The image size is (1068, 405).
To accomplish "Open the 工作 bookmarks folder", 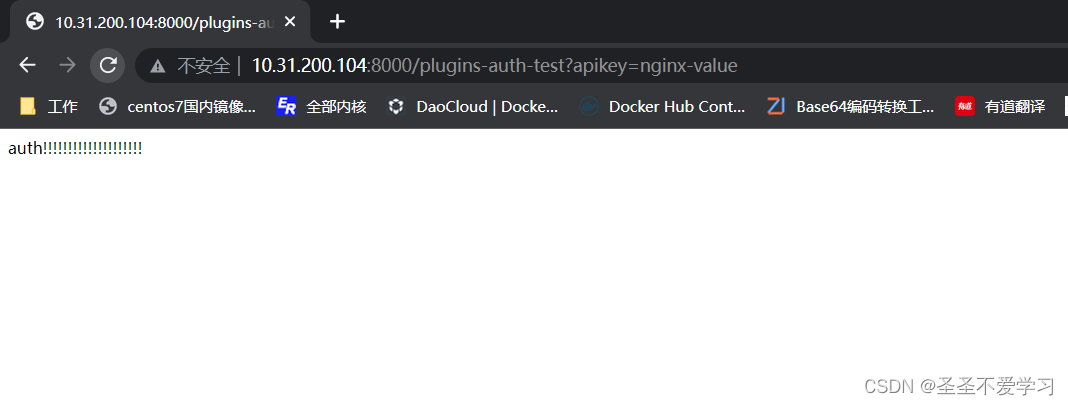I will tap(49, 106).
